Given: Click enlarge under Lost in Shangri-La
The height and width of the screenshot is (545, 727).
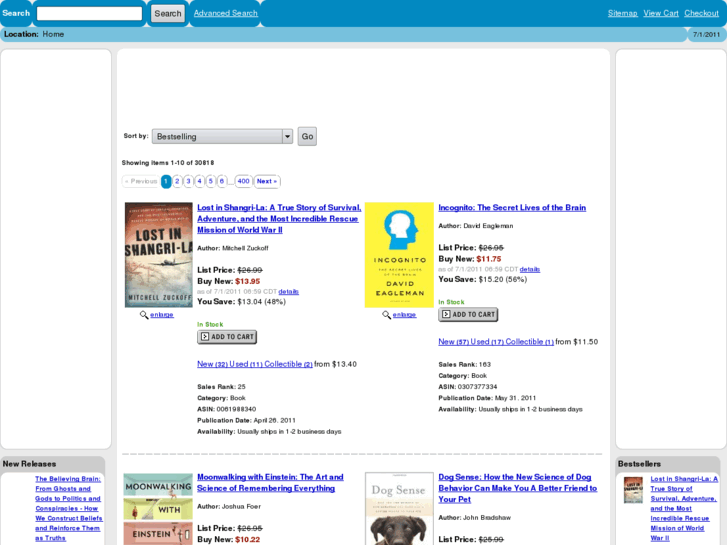Looking at the screenshot, I should [x=162, y=314].
